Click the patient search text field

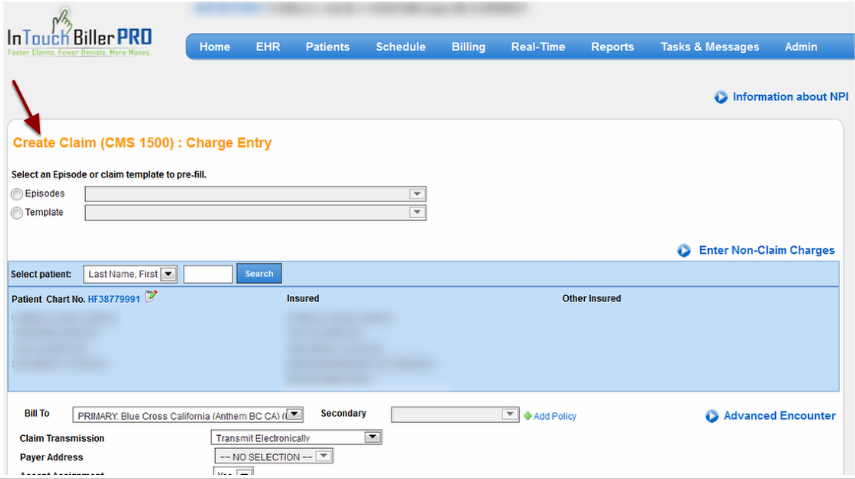pos(208,274)
